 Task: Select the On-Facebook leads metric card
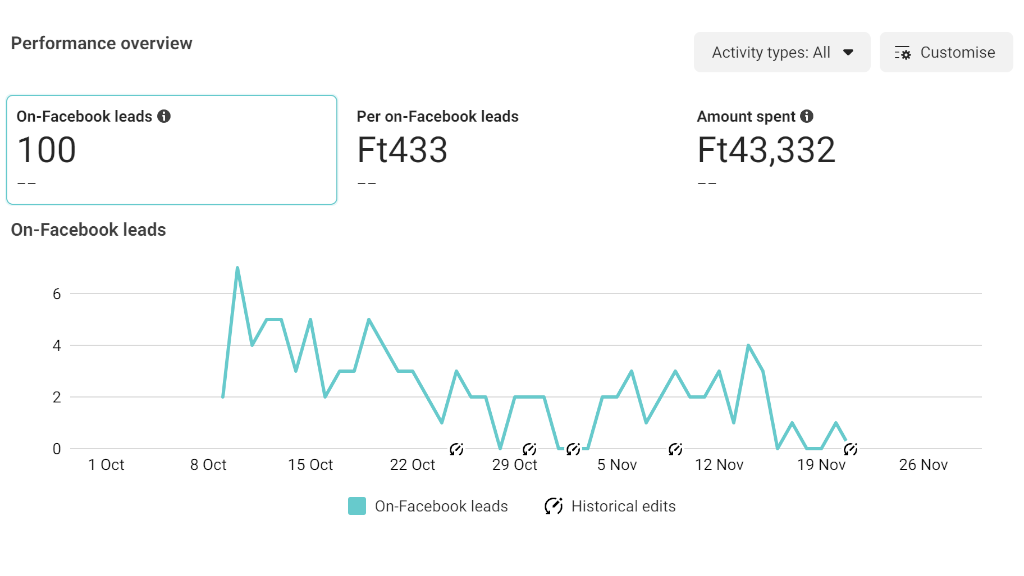pos(171,150)
